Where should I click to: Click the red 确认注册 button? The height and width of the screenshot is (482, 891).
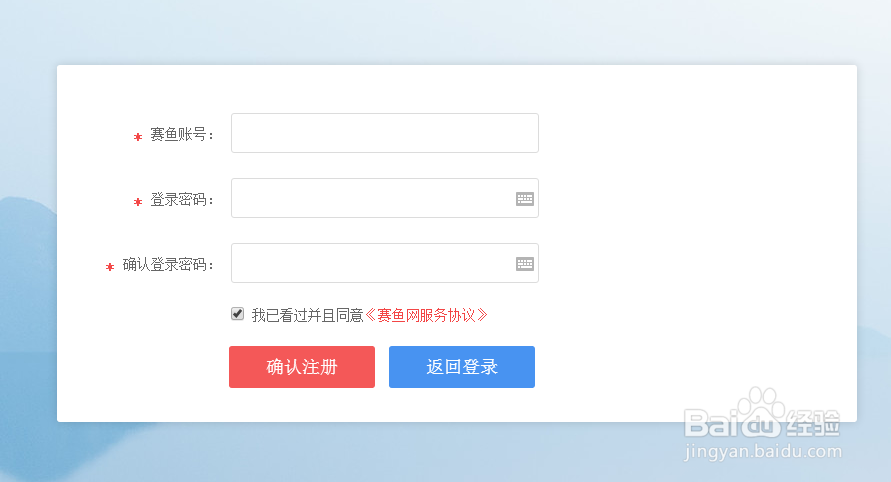(302, 367)
